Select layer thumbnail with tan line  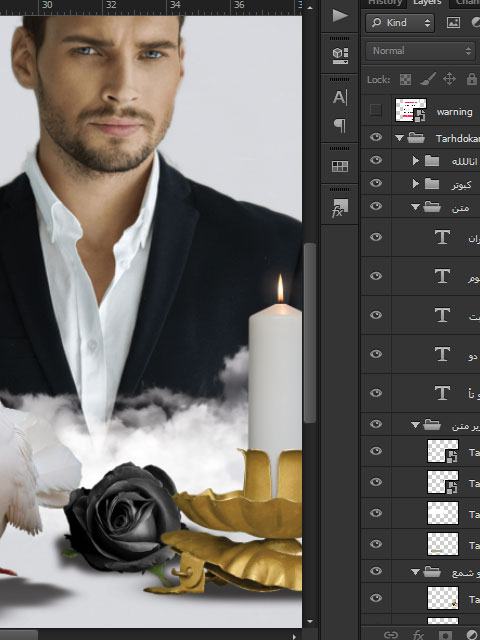click(x=442, y=544)
